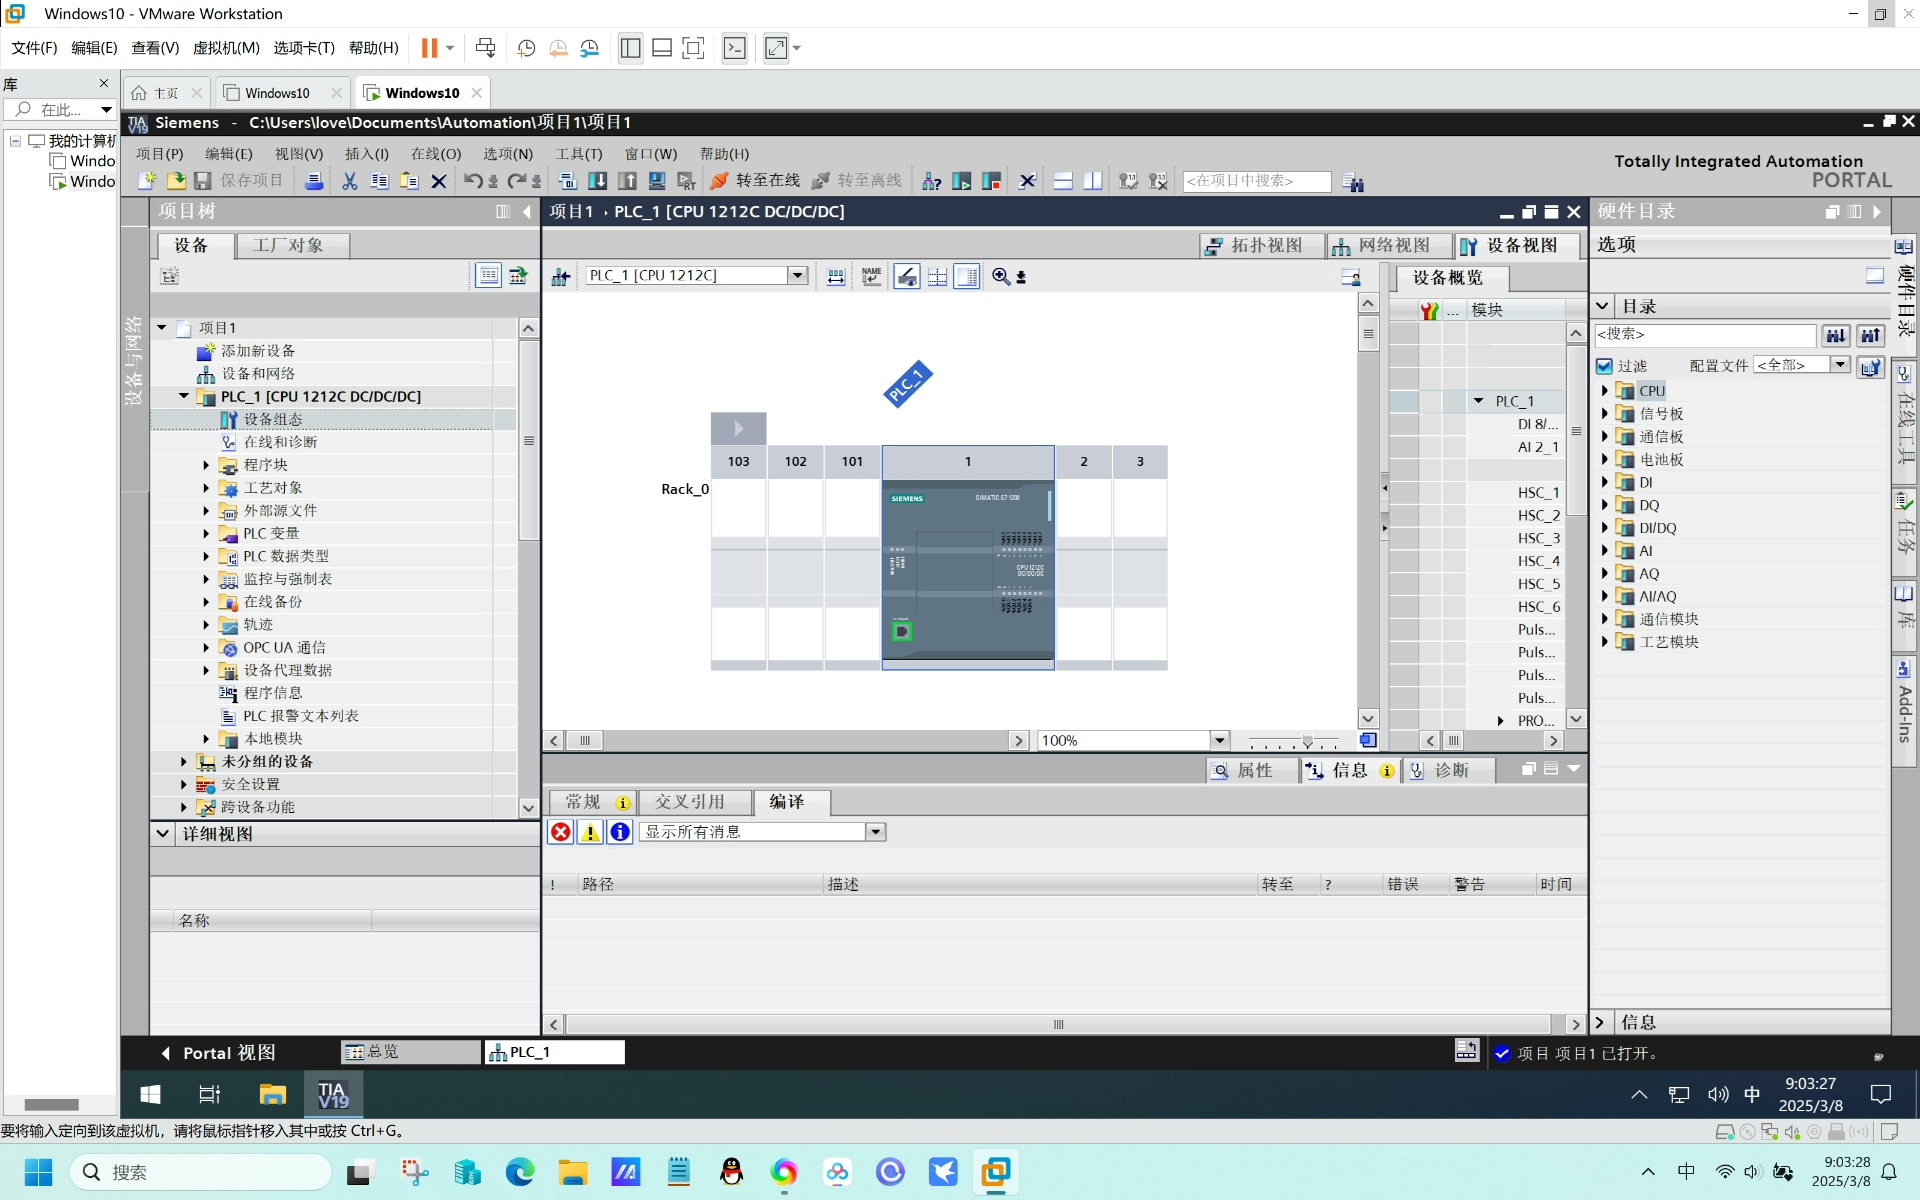
Task: Open the 显示所有消息 message filter dropdown
Action: coord(875,832)
